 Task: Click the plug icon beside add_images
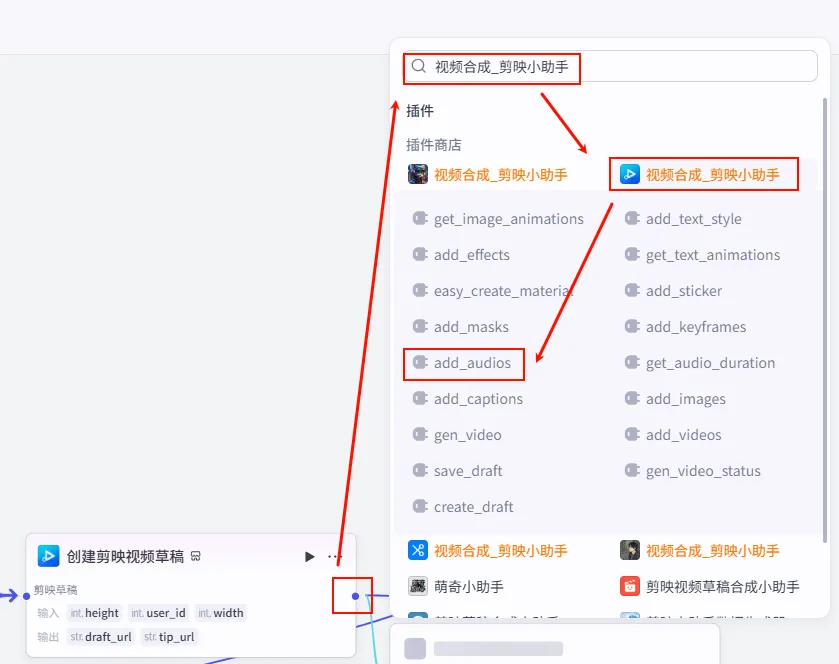point(632,398)
